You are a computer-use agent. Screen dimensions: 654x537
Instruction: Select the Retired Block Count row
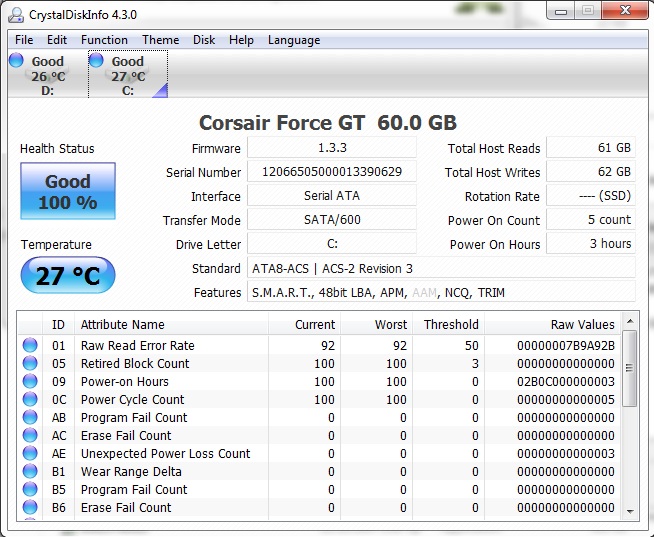click(x=319, y=363)
